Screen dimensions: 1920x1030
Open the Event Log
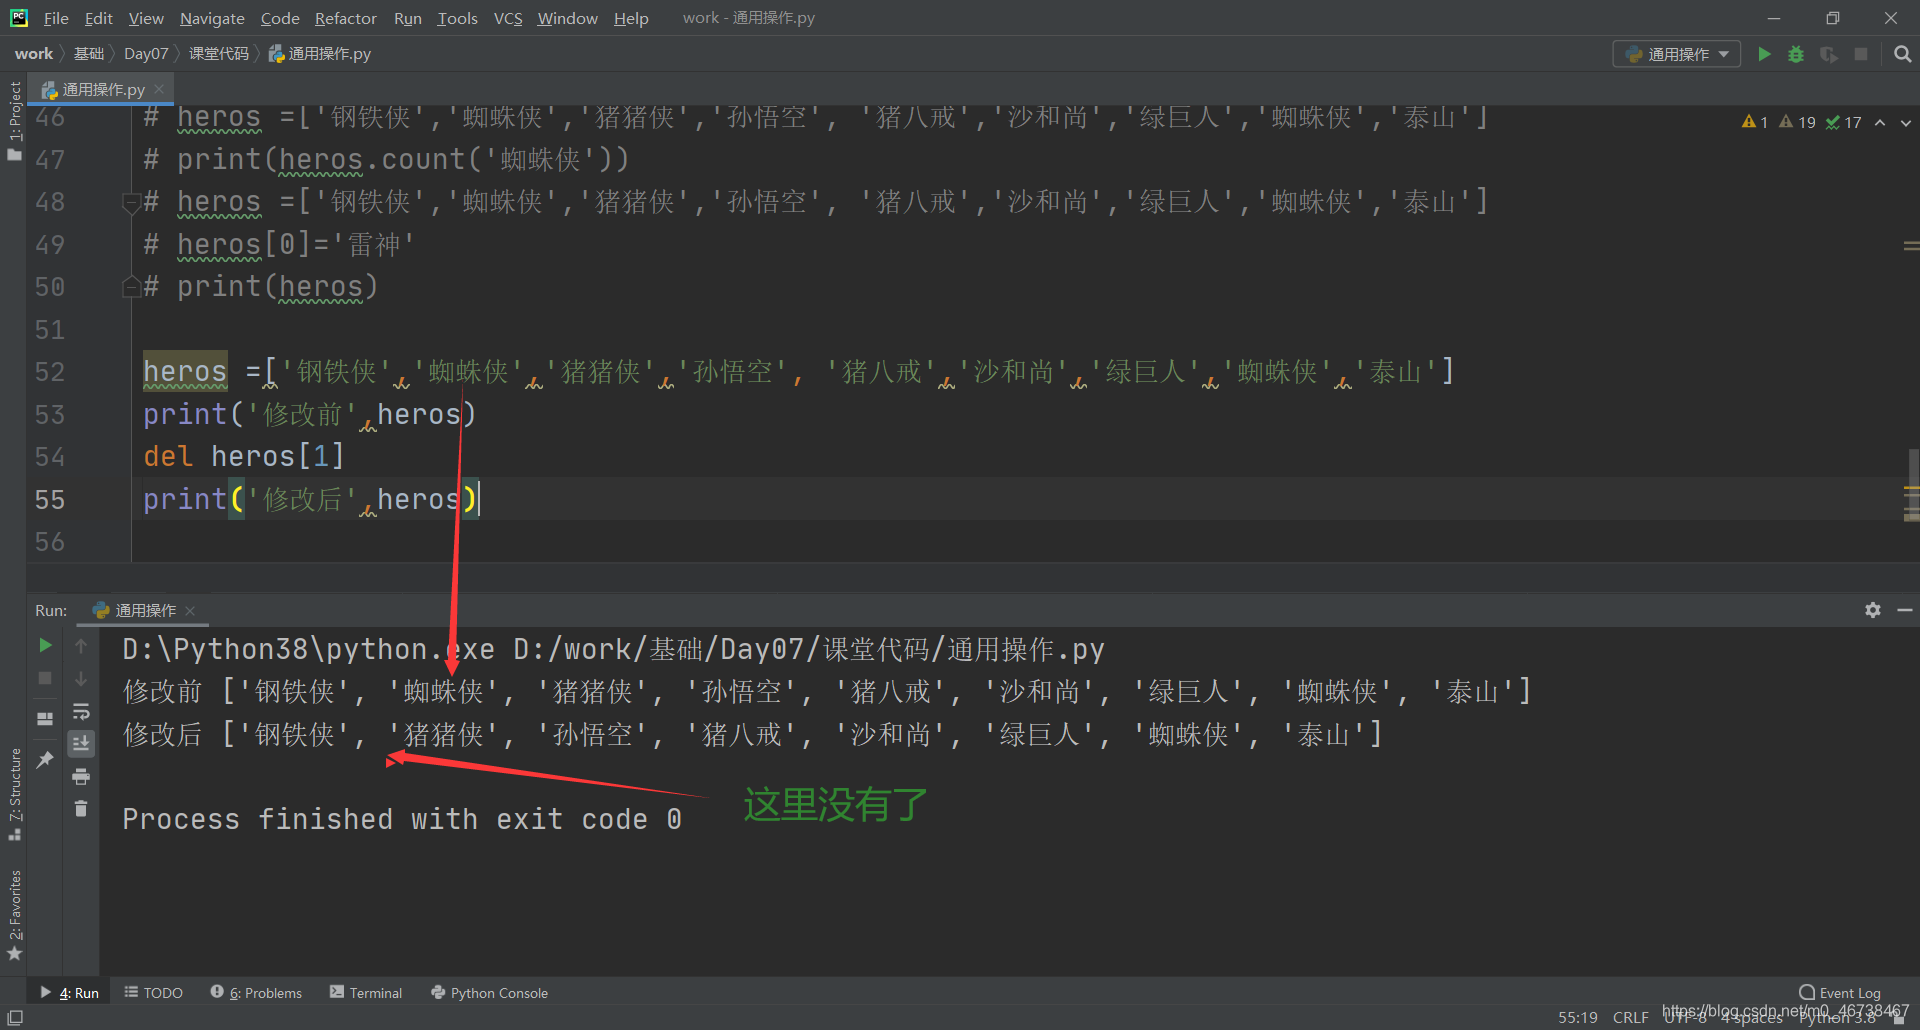(1839, 993)
